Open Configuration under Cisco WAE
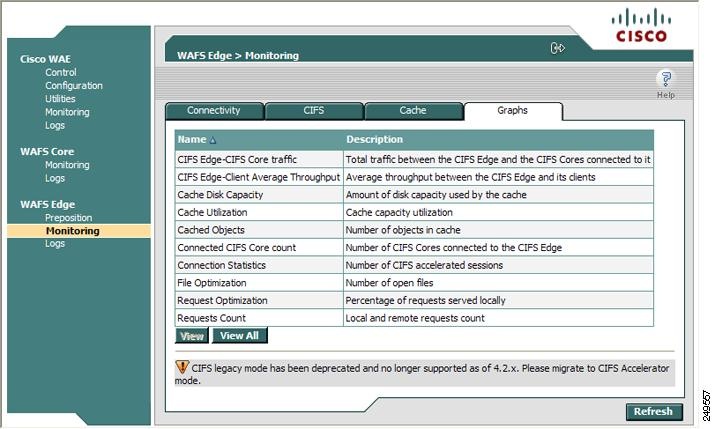Viewport: 712px width, 429px height. (x=74, y=85)
